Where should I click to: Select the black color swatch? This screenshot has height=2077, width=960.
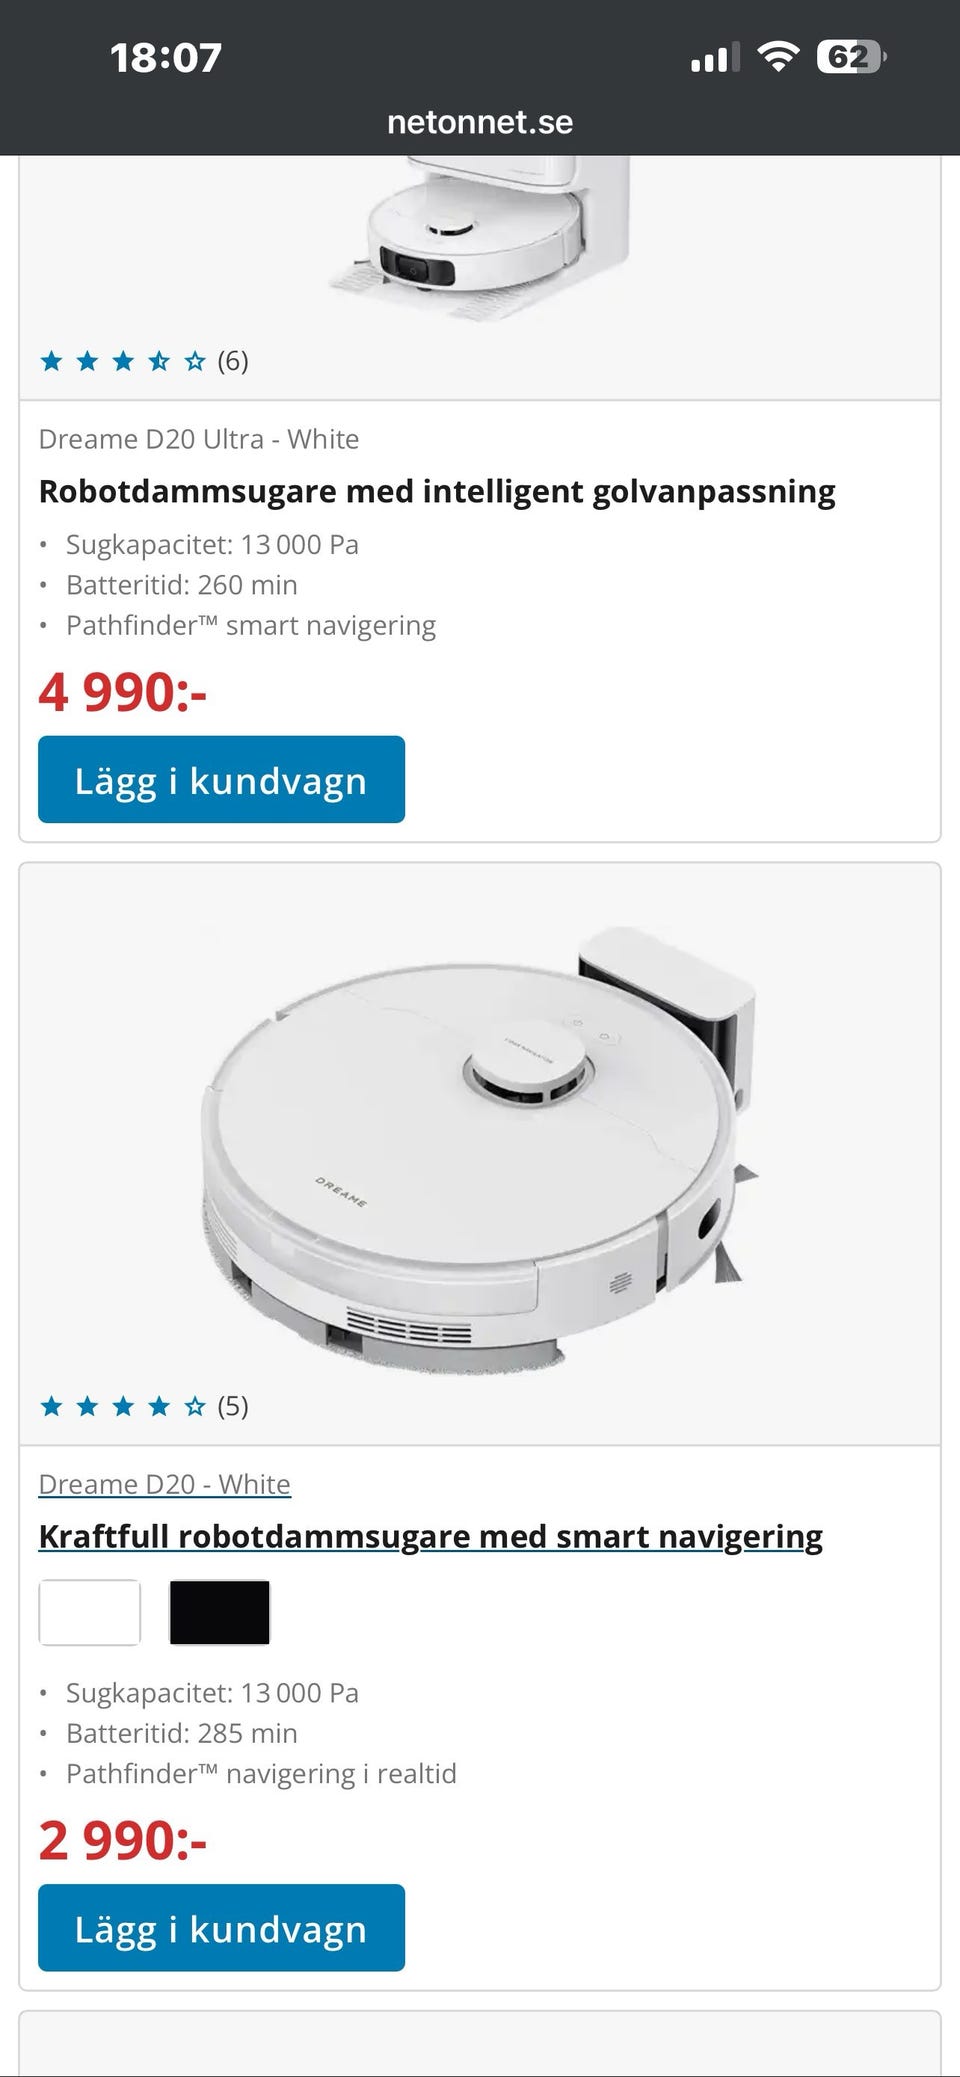coord(219,1612)
